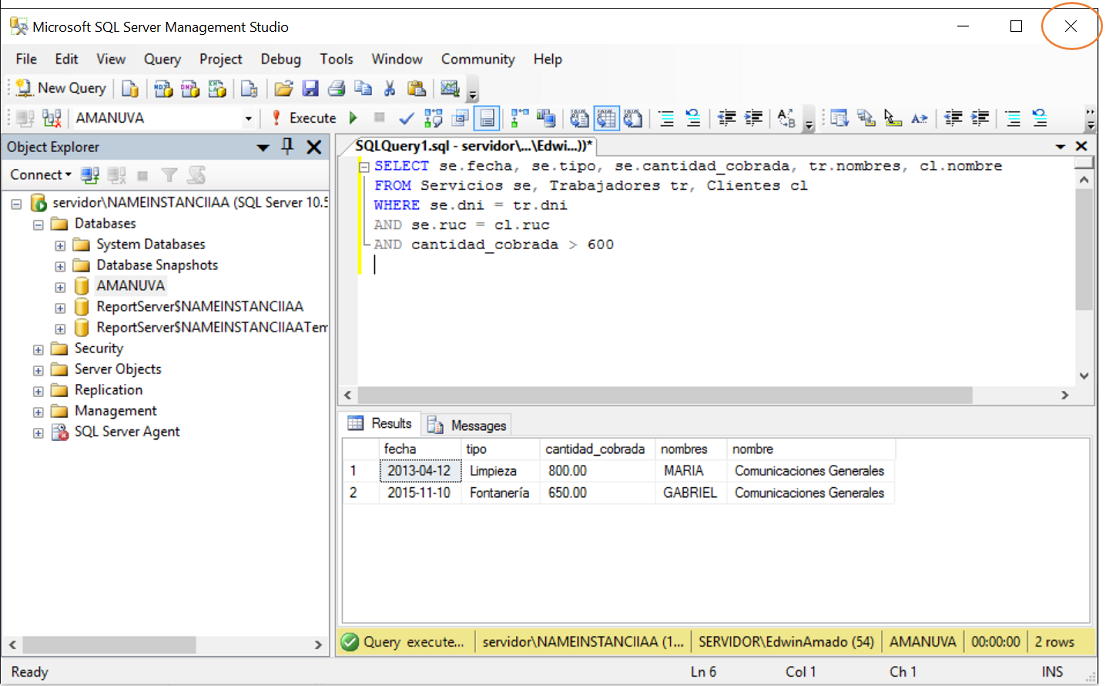
Task: Click the Execute button
Action: tap(305, 118)
